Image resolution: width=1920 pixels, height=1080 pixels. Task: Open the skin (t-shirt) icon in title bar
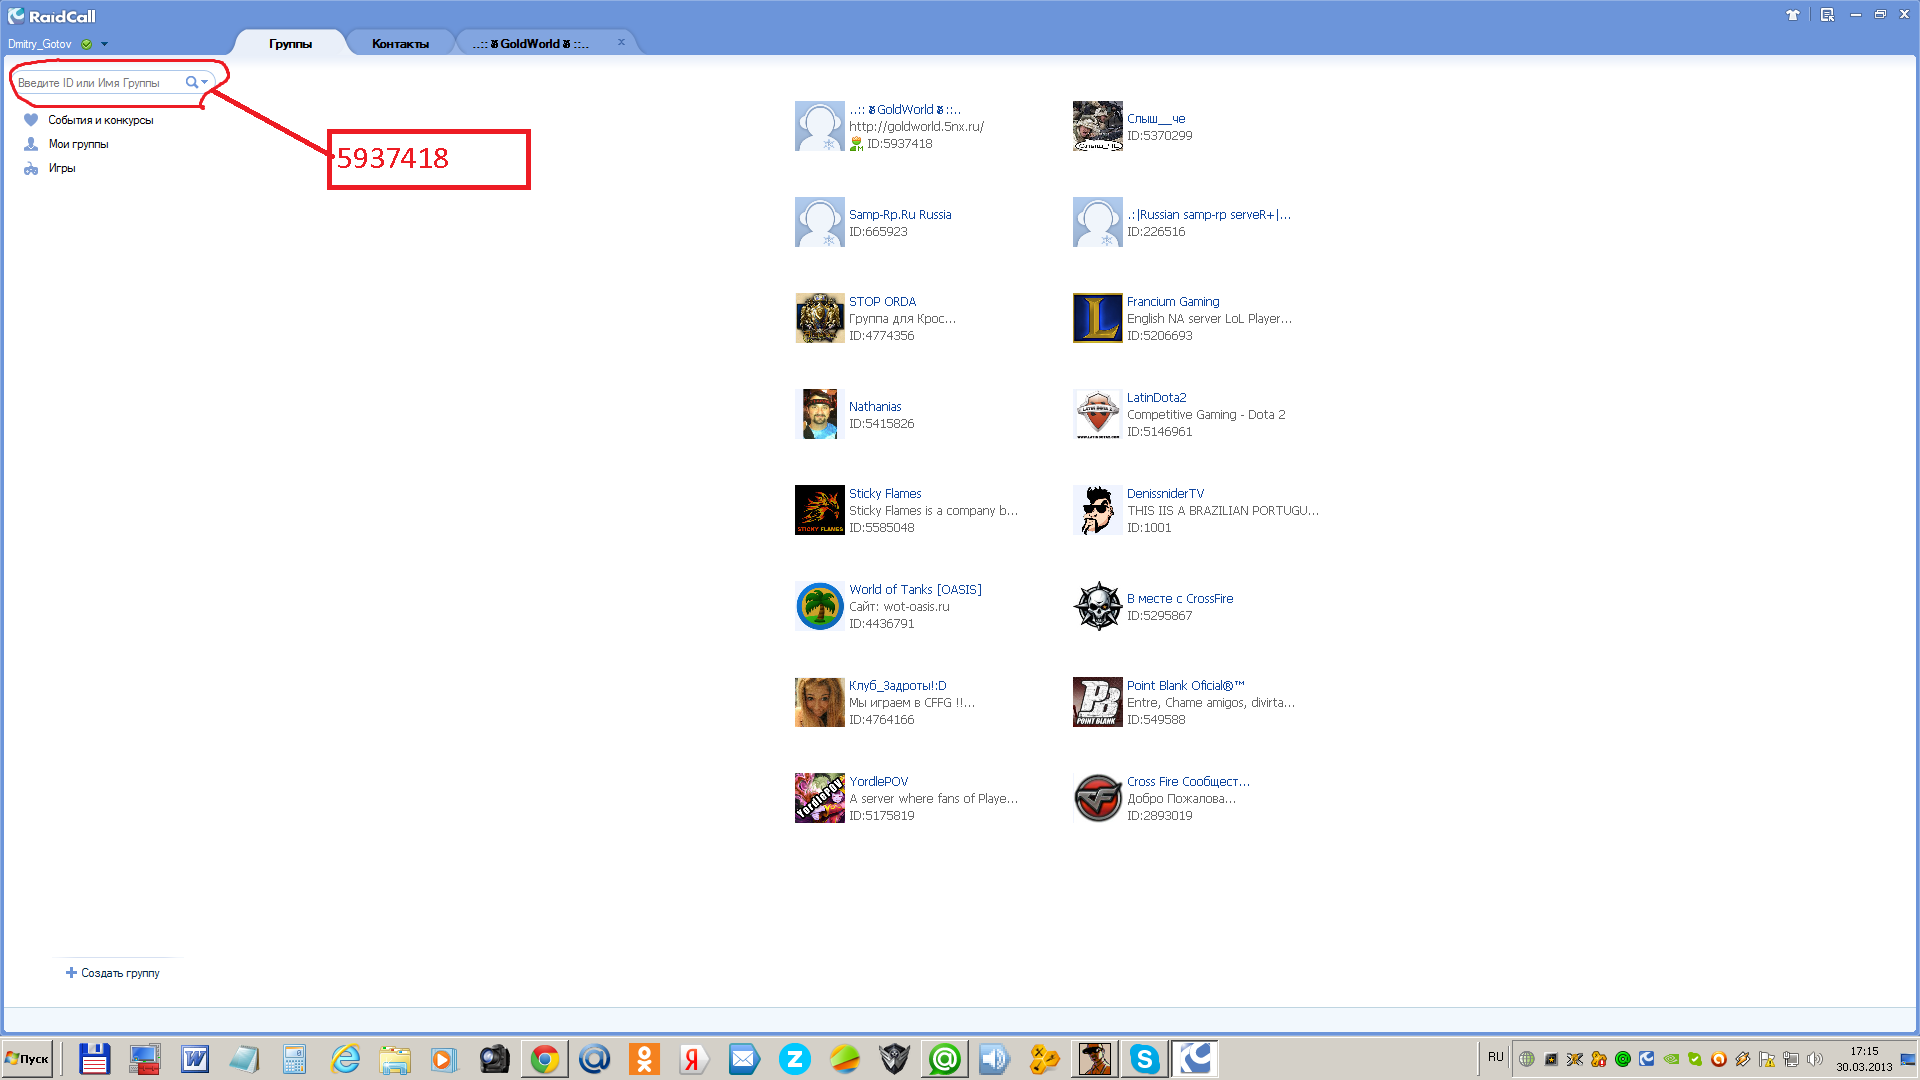click(x=1792, y=15)
